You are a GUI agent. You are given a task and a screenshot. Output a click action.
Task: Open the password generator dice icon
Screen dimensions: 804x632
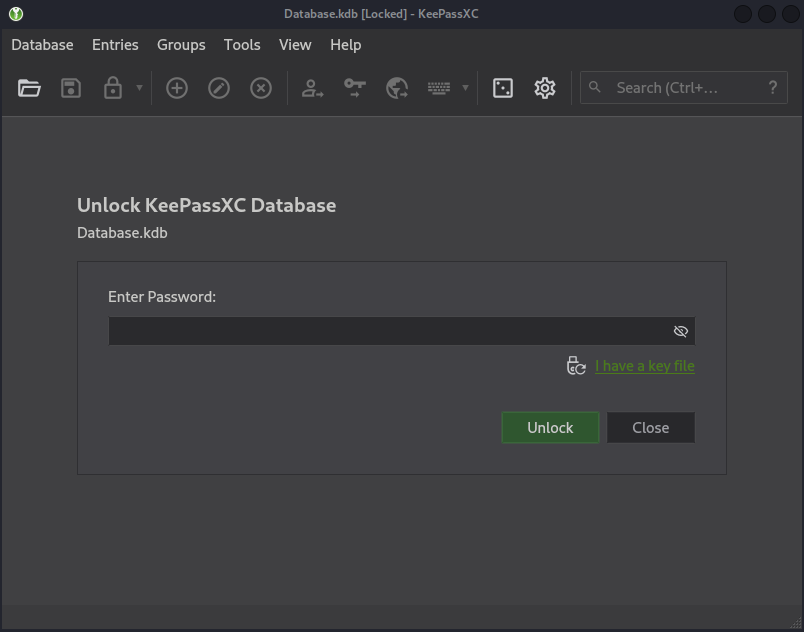click(x=503, y=88)
